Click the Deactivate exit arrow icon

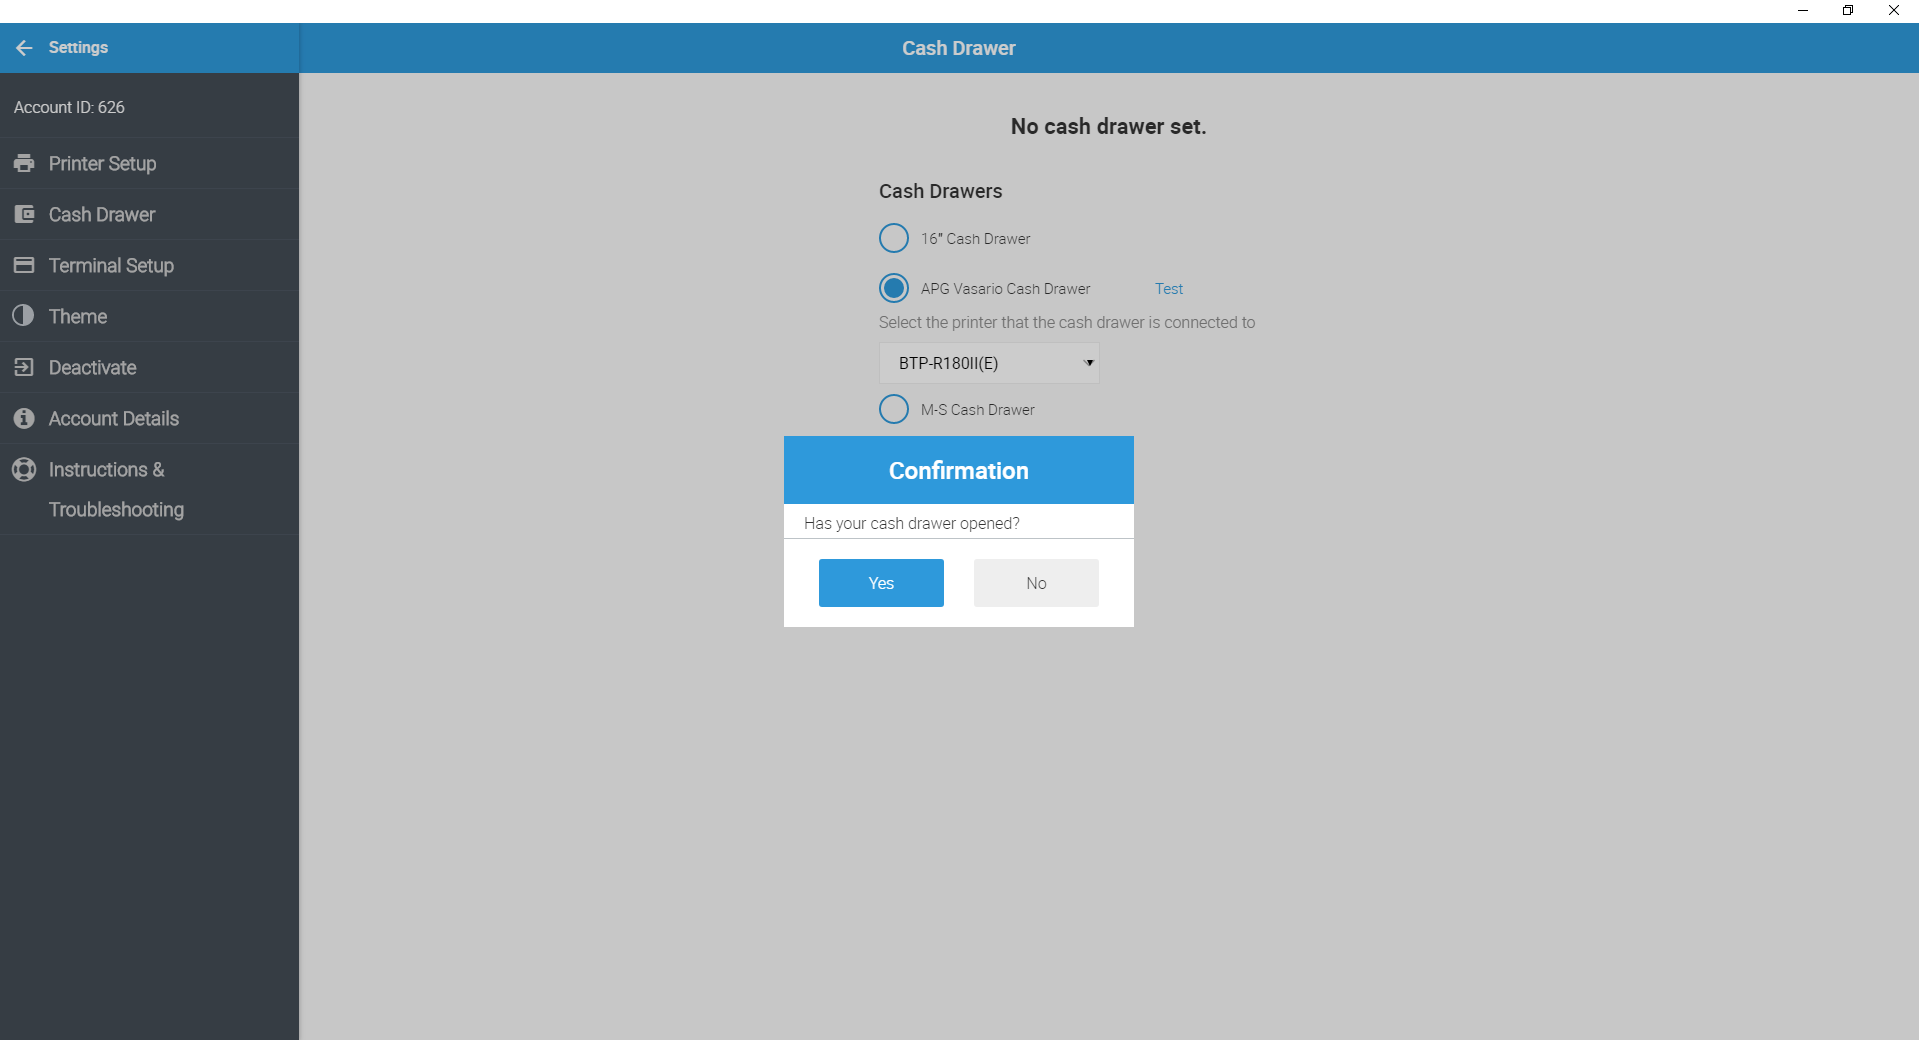click(x=24, y=367)
